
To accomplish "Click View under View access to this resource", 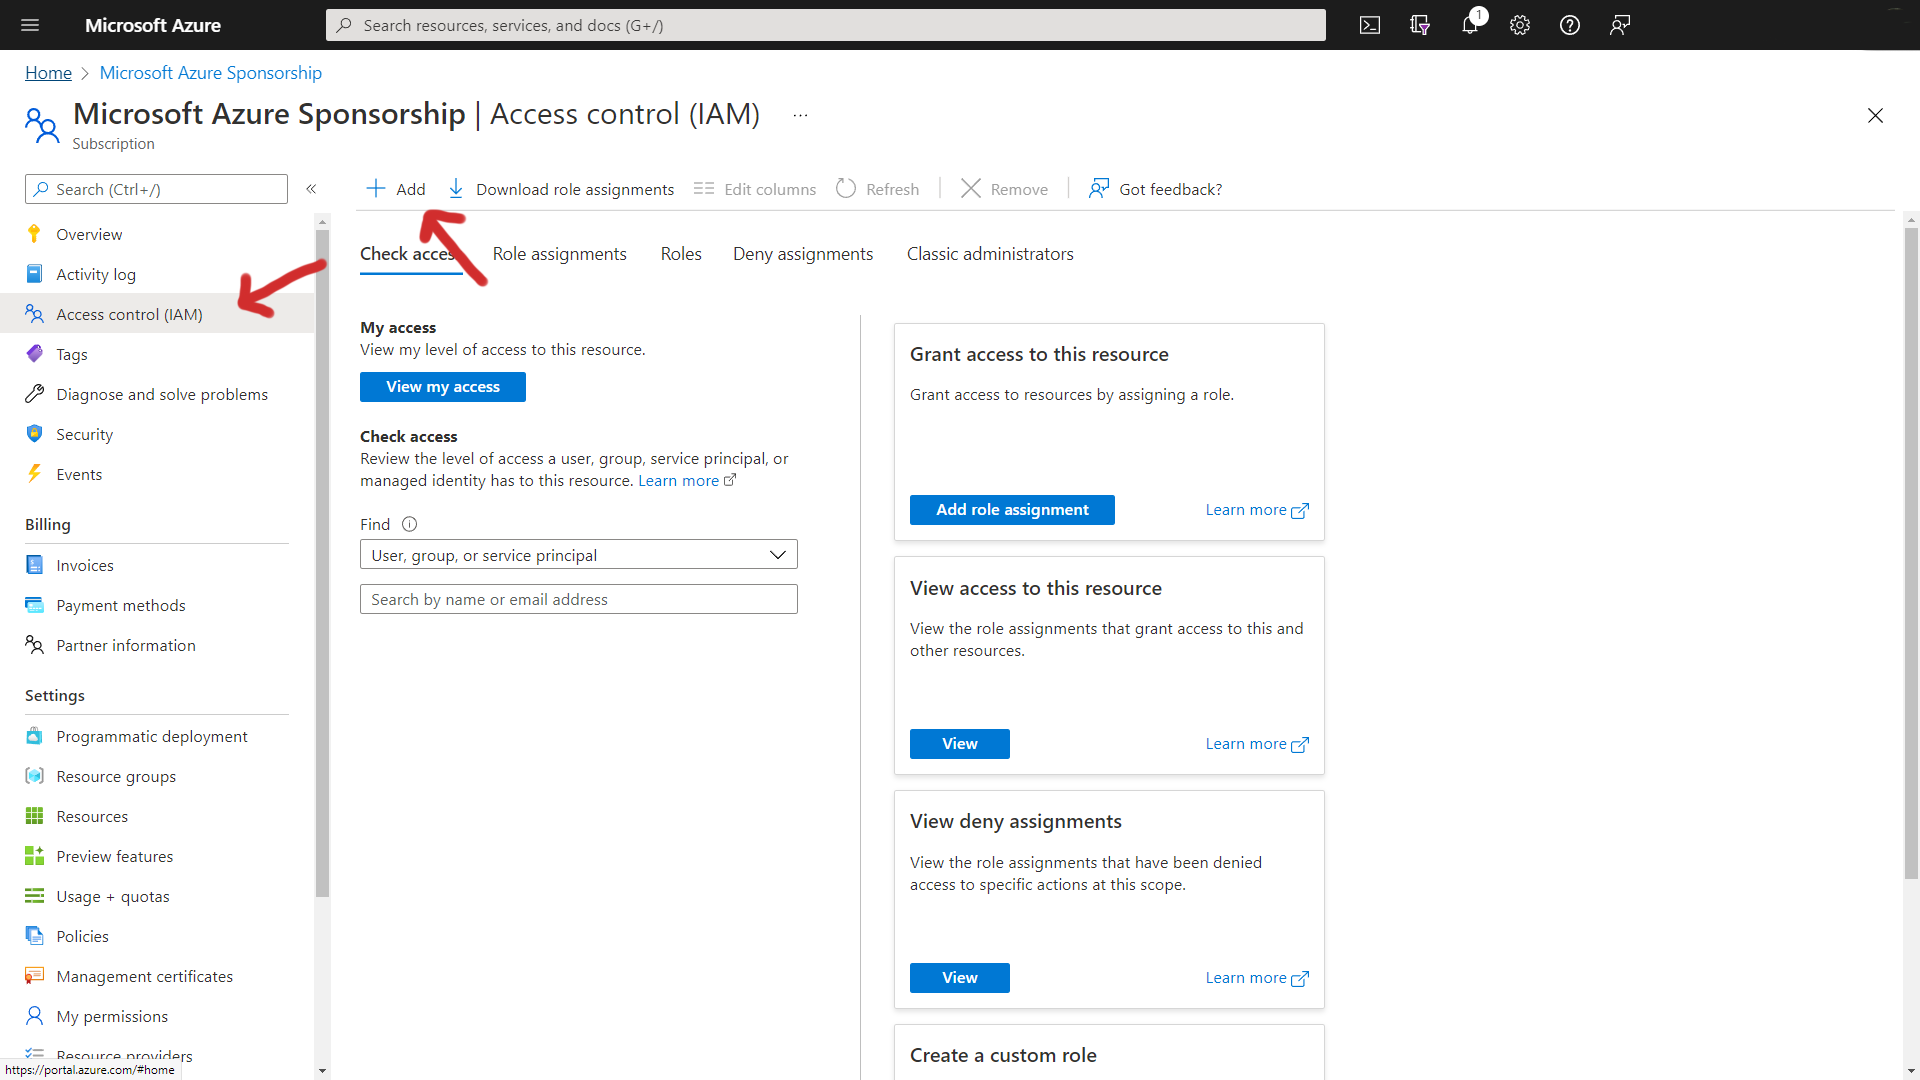I will (960, 744).
